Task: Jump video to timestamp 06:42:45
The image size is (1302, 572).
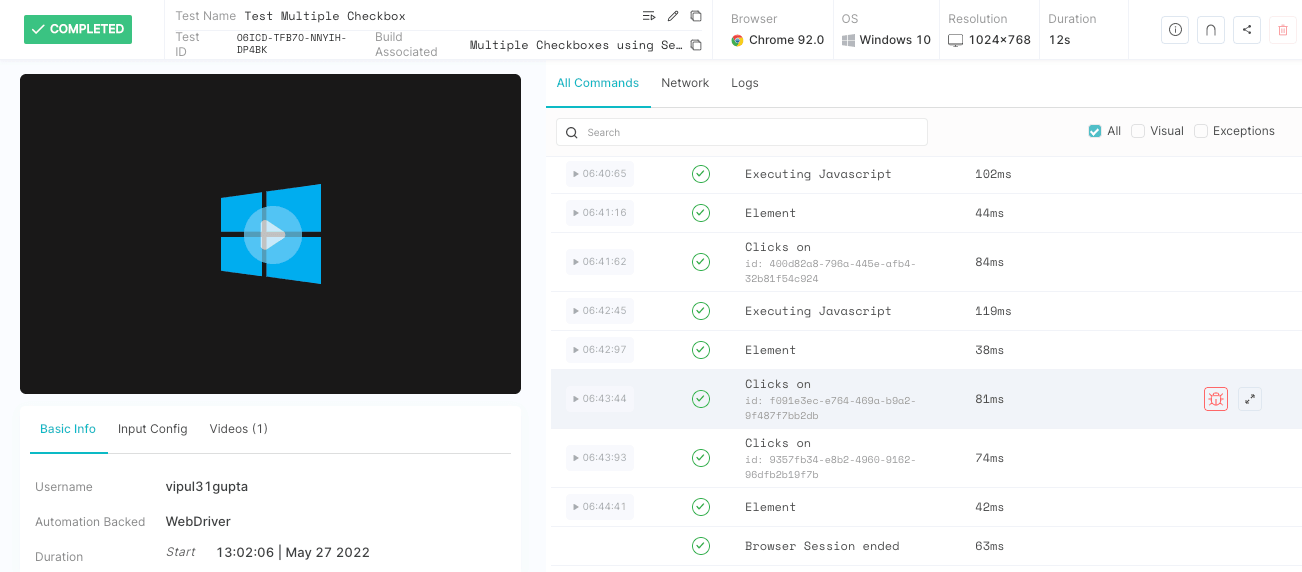Action: tap(599, 311)
